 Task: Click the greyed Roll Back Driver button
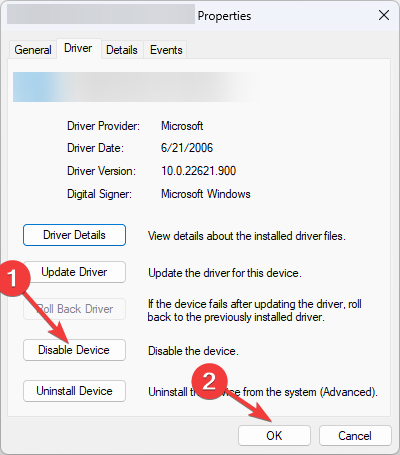tap(74, 309)
